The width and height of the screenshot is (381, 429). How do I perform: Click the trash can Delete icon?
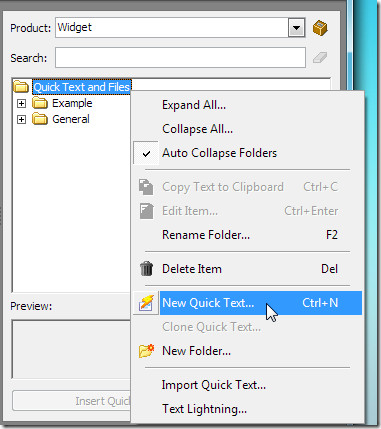(146, 269)
